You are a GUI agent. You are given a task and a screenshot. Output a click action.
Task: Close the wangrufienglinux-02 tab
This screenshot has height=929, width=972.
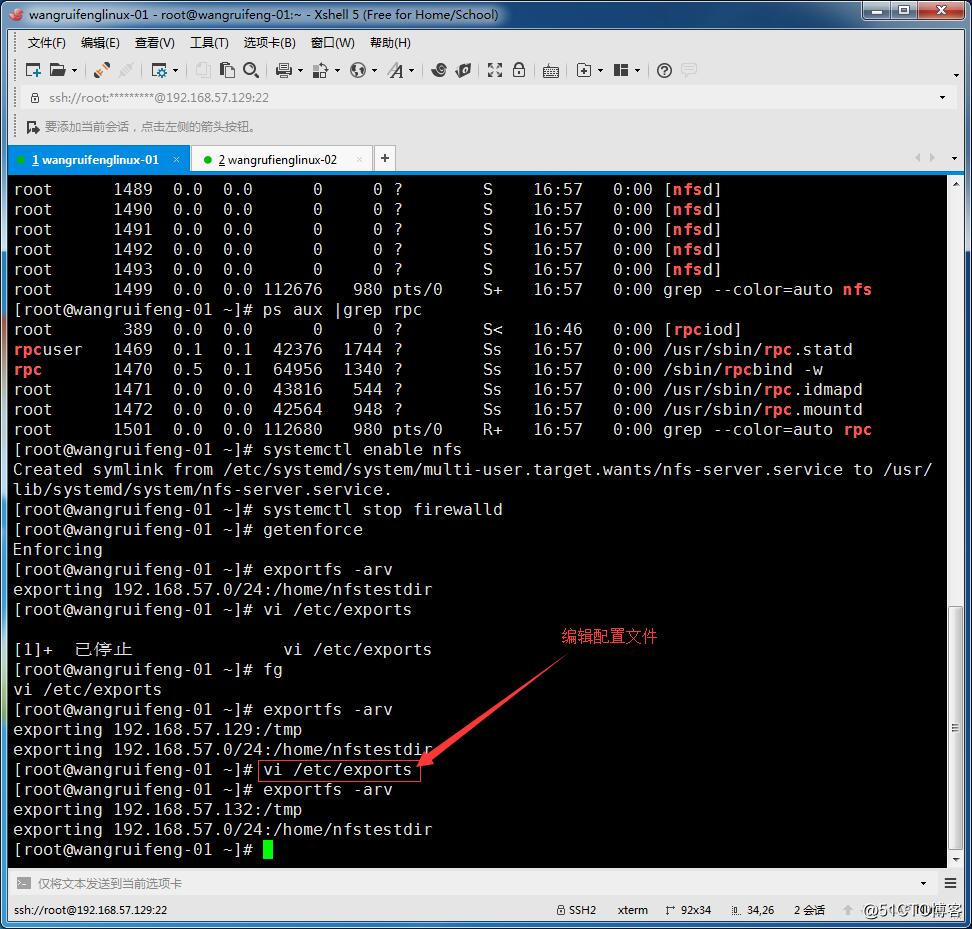[360, 159]
